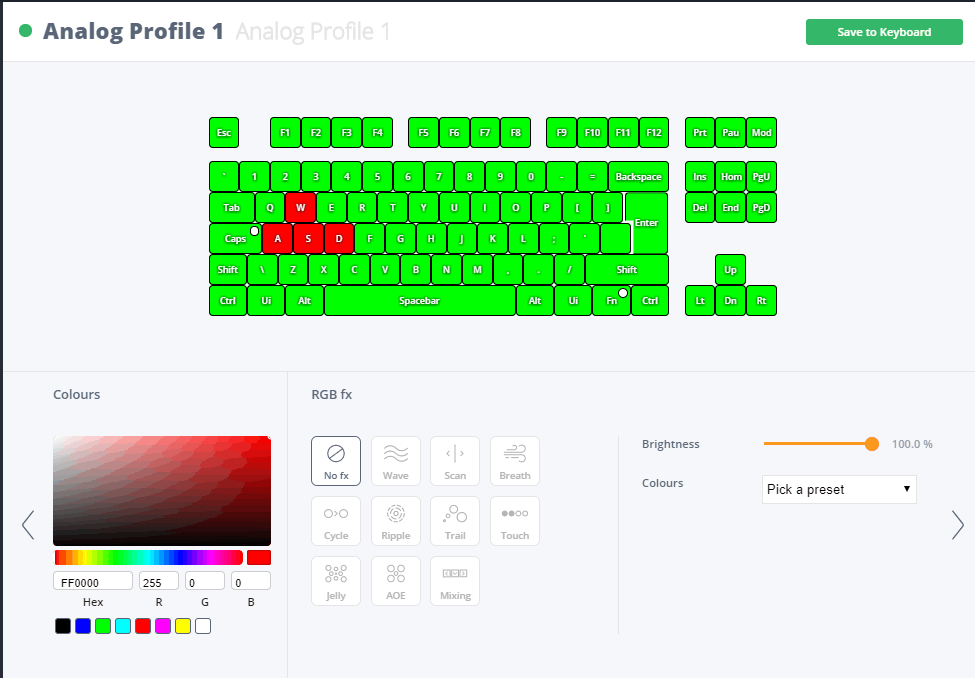Select the Breath effect icon
This screenshot has width=975, height=678.
pyautogui.click(x=515, y=461)
